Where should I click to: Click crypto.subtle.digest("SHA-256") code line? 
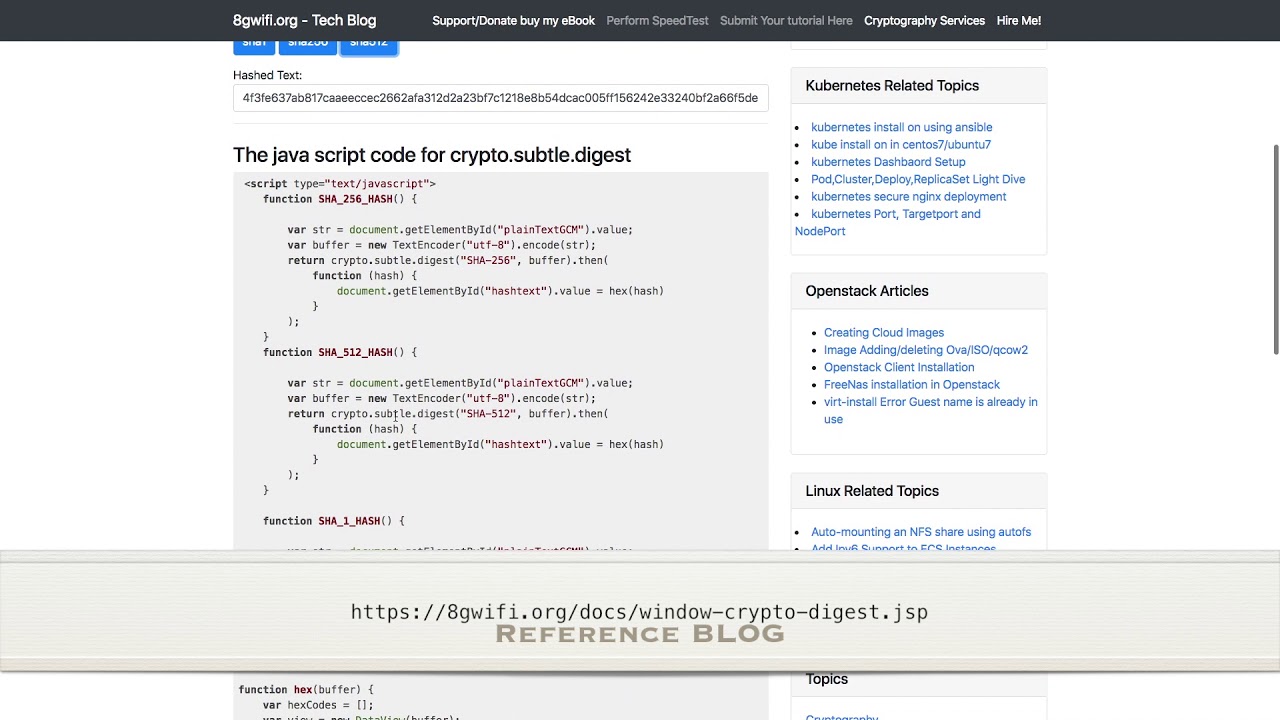448,260
